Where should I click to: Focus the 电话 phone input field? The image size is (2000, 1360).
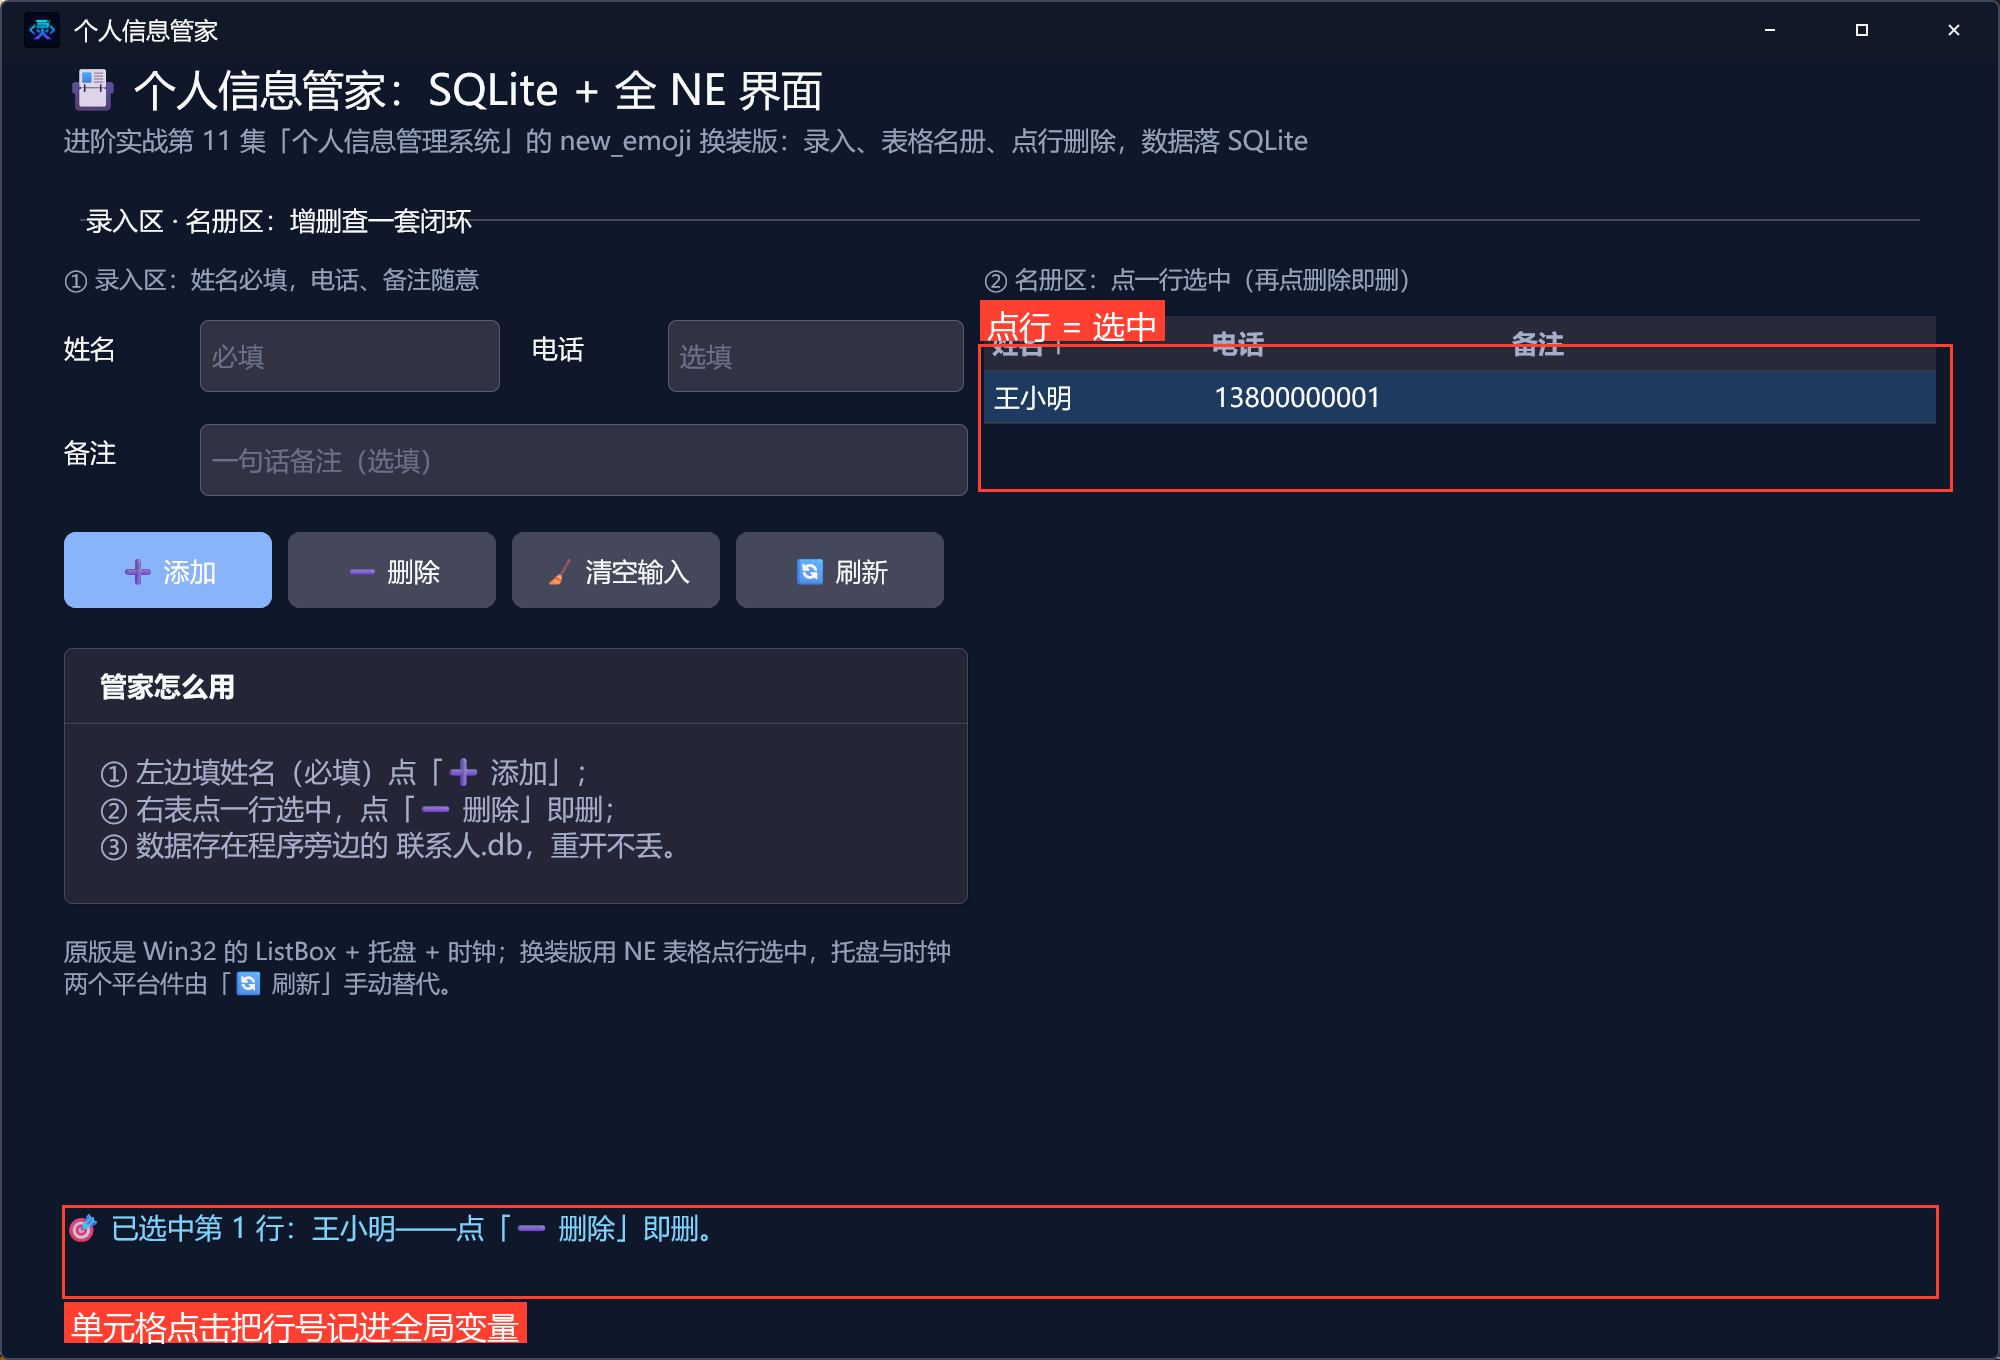(x=816, y=356)
